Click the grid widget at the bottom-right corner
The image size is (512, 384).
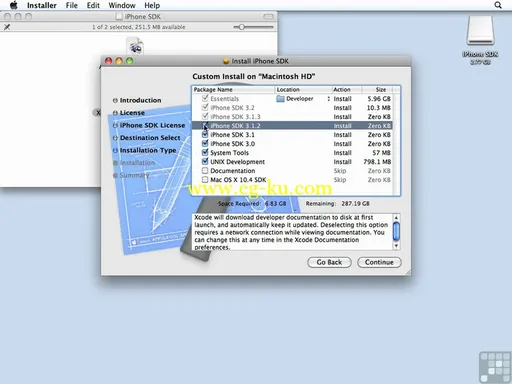(x=495, y=367)
